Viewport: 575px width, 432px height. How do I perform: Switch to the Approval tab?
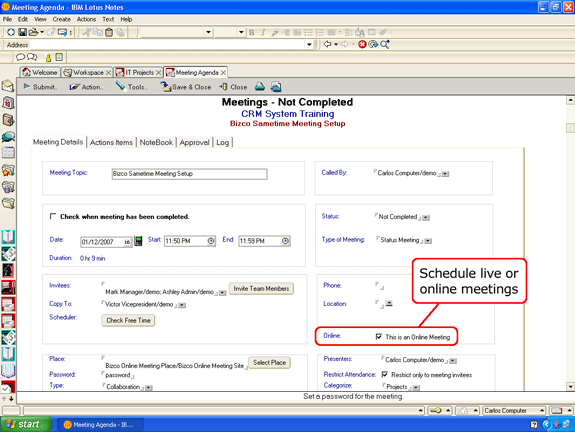194,142
